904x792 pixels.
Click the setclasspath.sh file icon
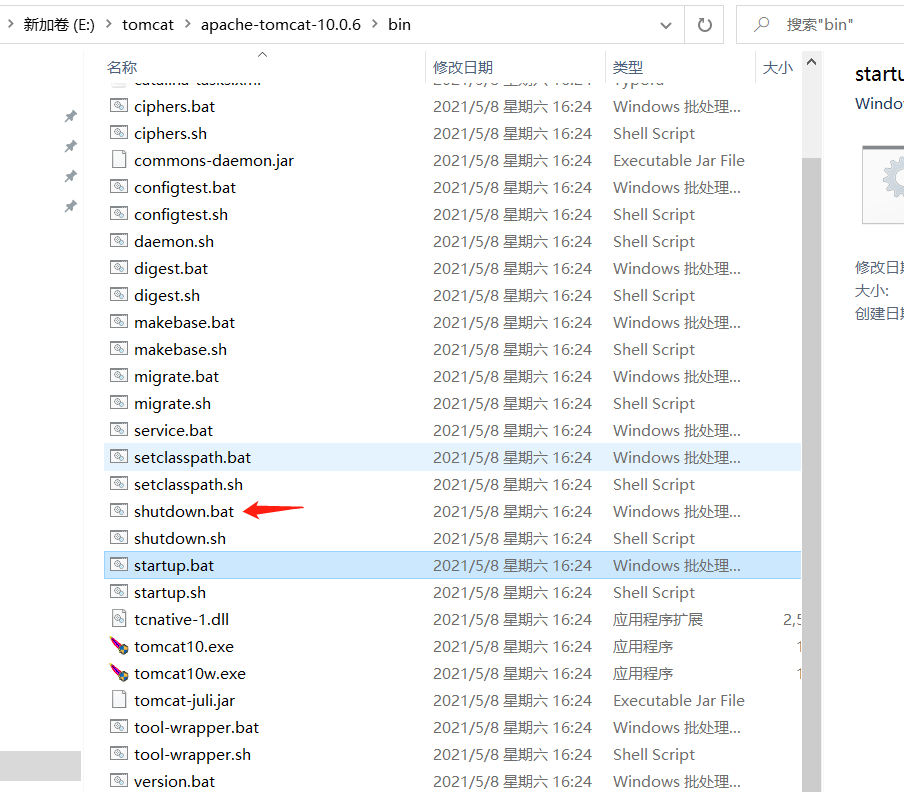(119, 484)
